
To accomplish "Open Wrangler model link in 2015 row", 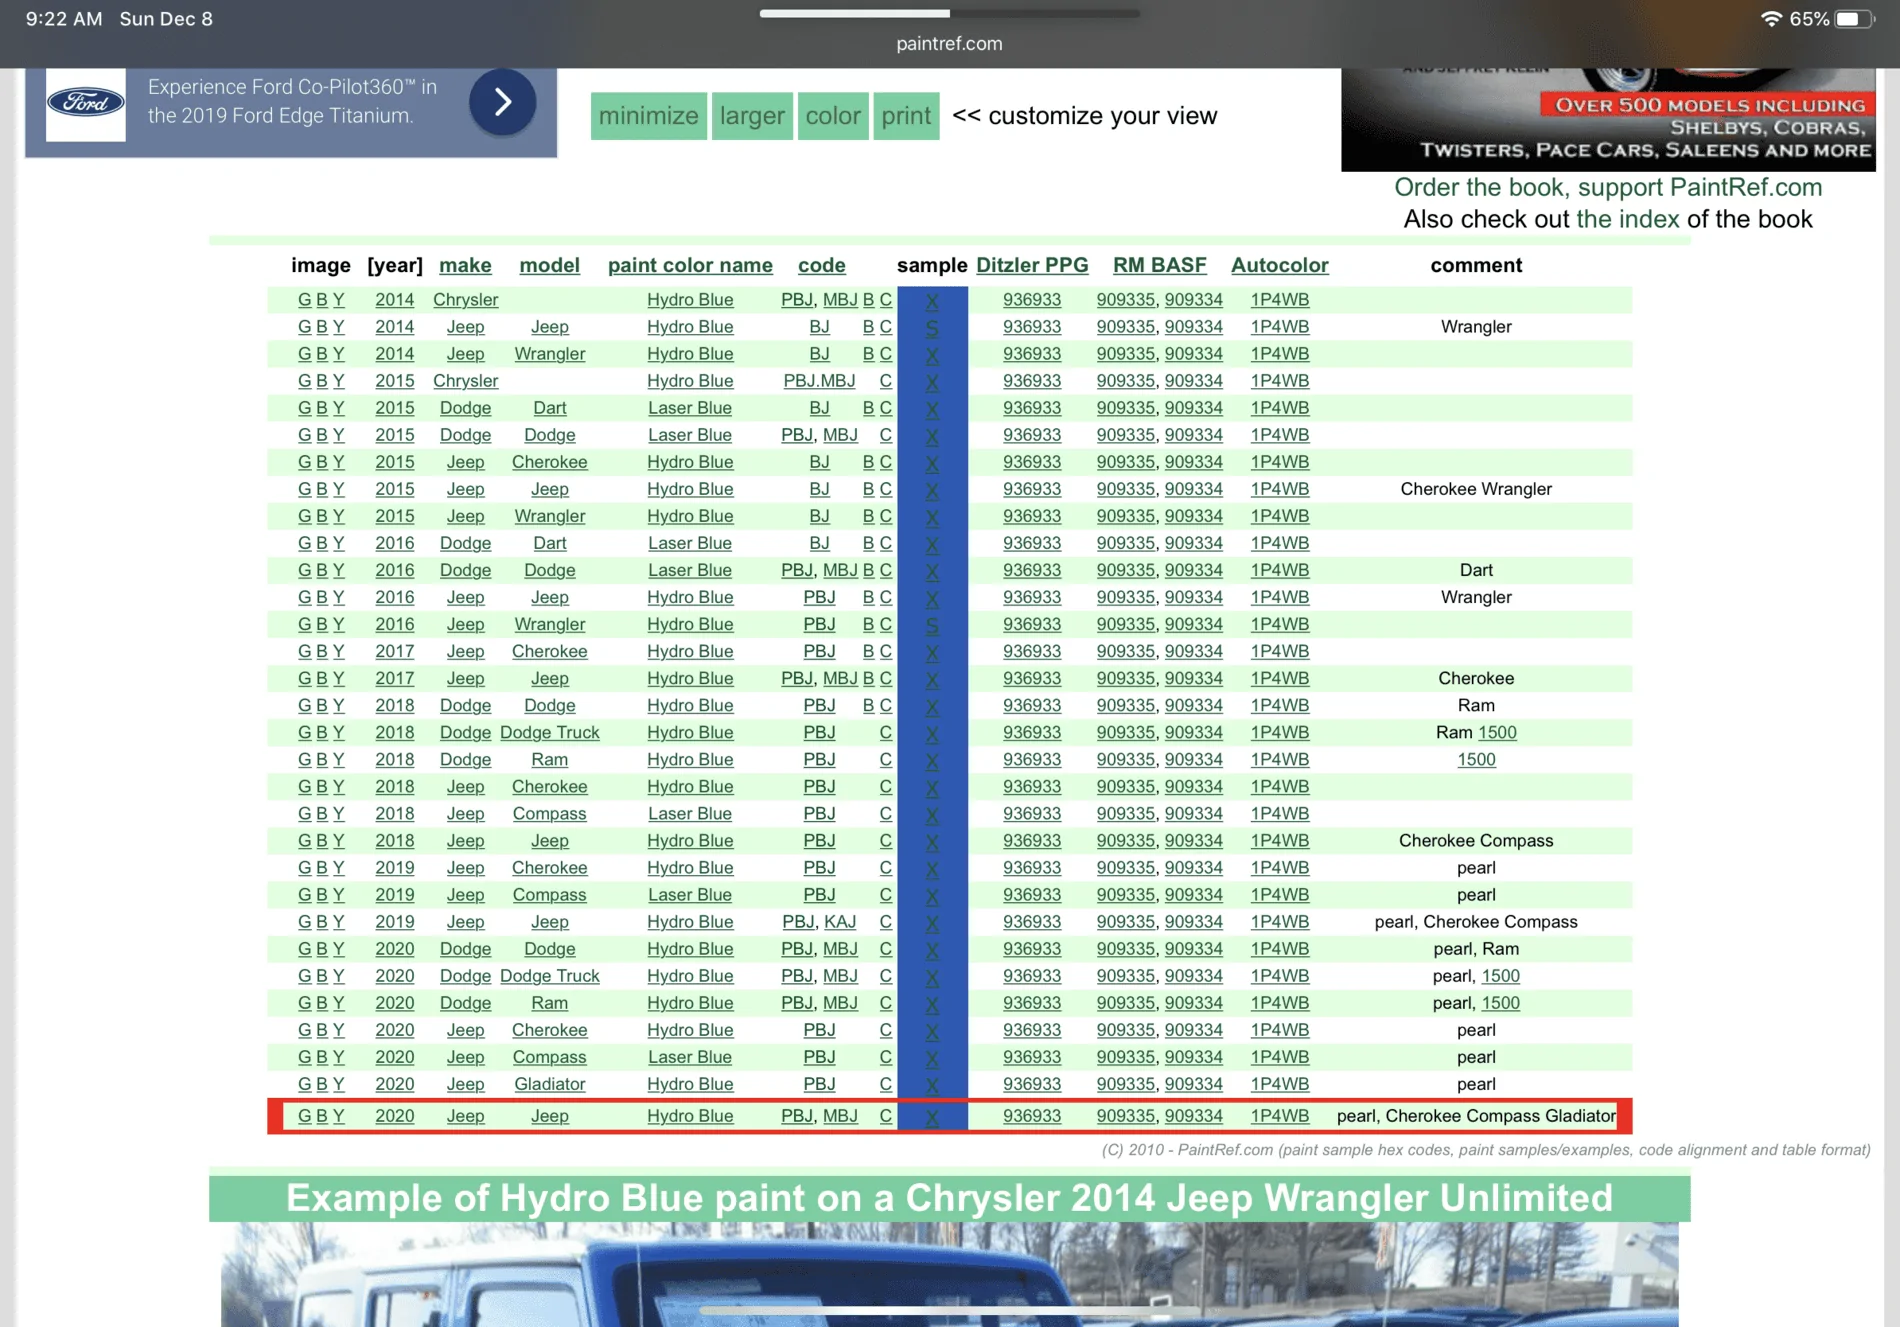I will coord(550,516).
